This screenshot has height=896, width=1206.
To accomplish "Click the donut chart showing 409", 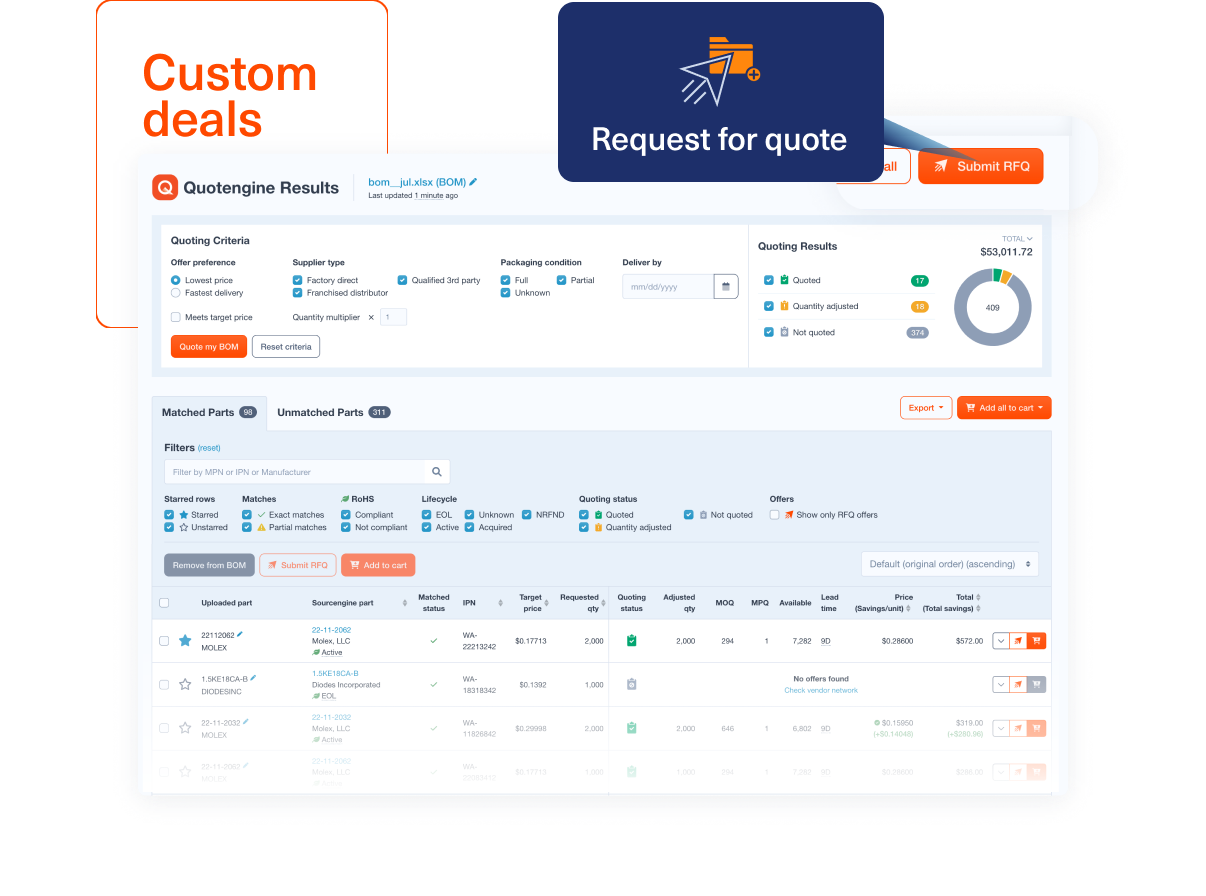I will click(x=992, y=307).
